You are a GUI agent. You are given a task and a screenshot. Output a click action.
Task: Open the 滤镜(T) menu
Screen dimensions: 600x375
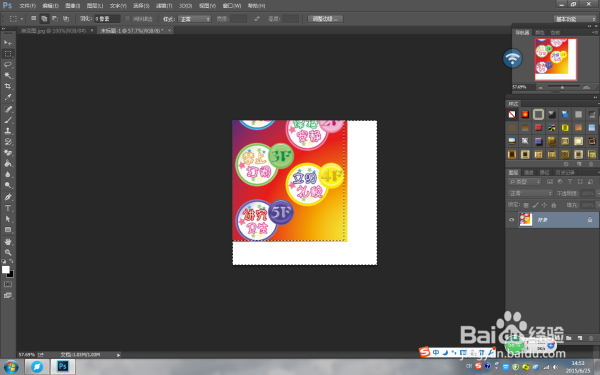[164, 6]
